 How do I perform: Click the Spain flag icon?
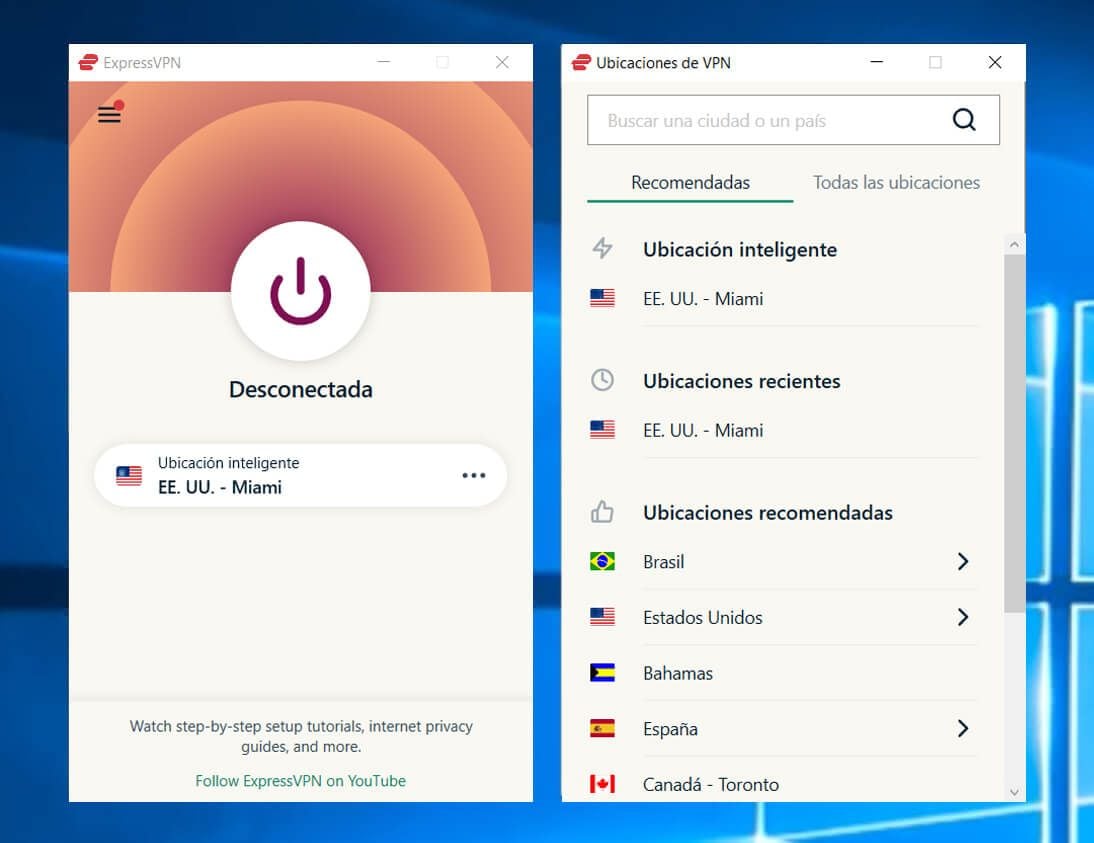coord(602,729)
